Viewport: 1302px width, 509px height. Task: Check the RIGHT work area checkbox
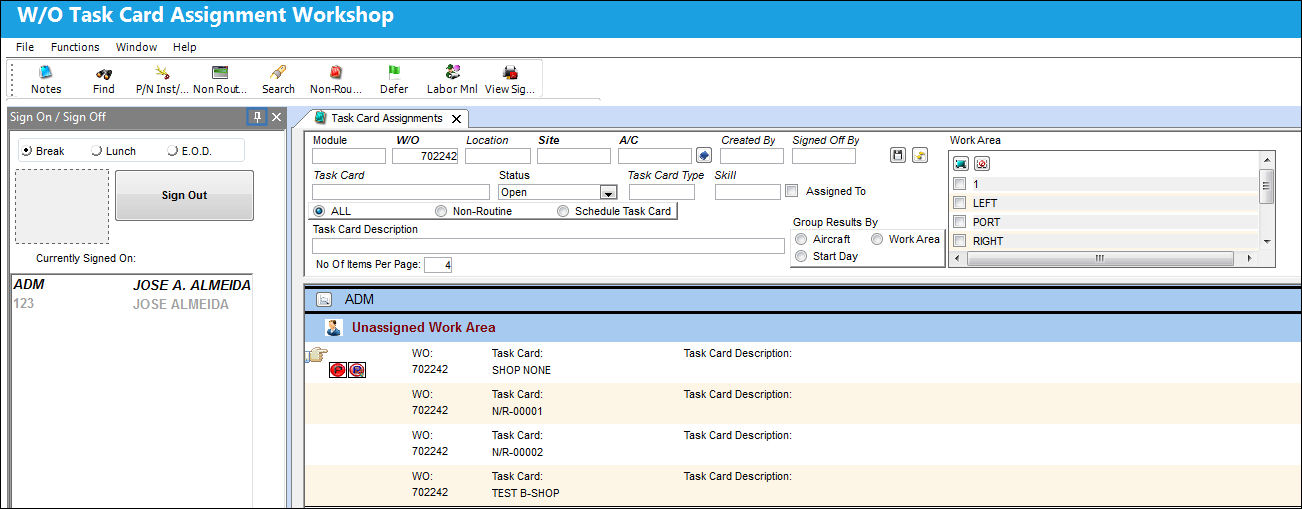point(960,241)
